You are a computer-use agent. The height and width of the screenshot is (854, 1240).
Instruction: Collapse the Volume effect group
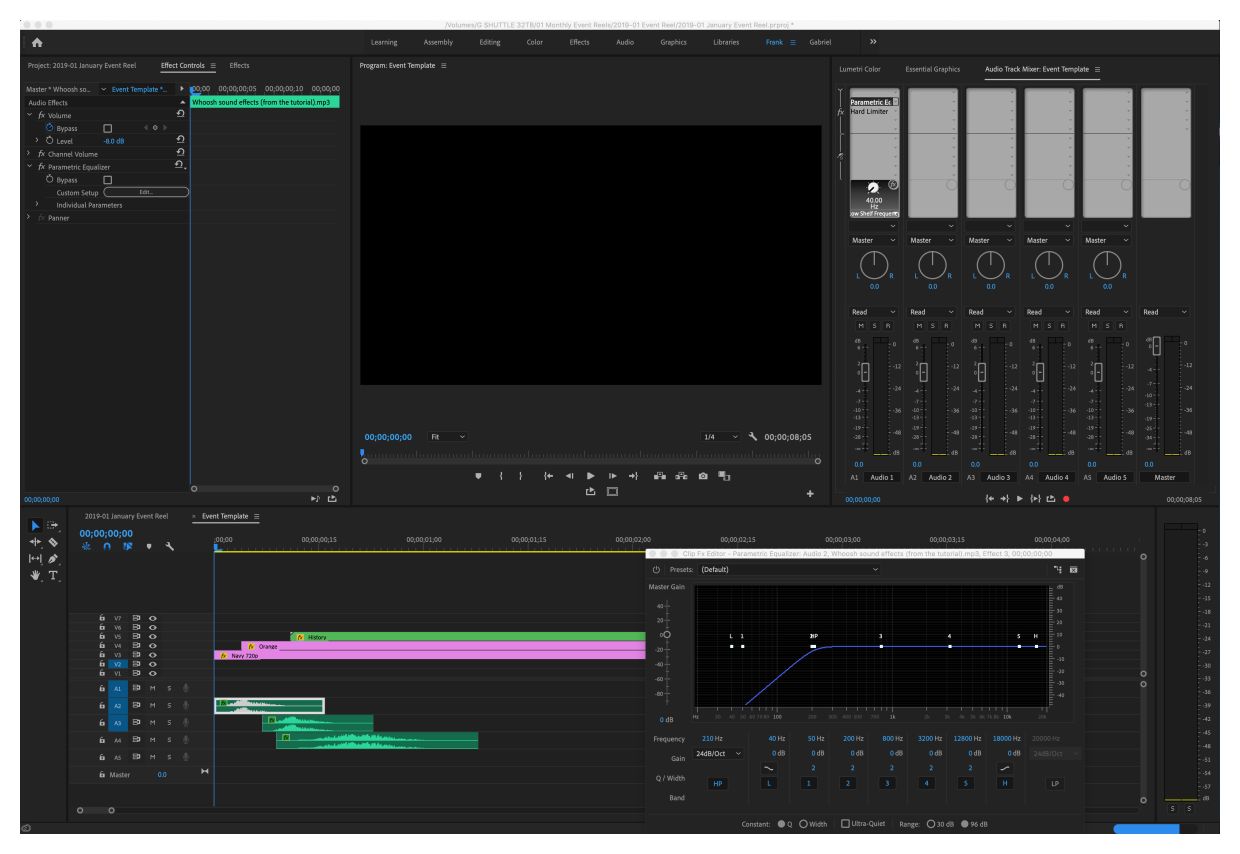tap(31, 115)
